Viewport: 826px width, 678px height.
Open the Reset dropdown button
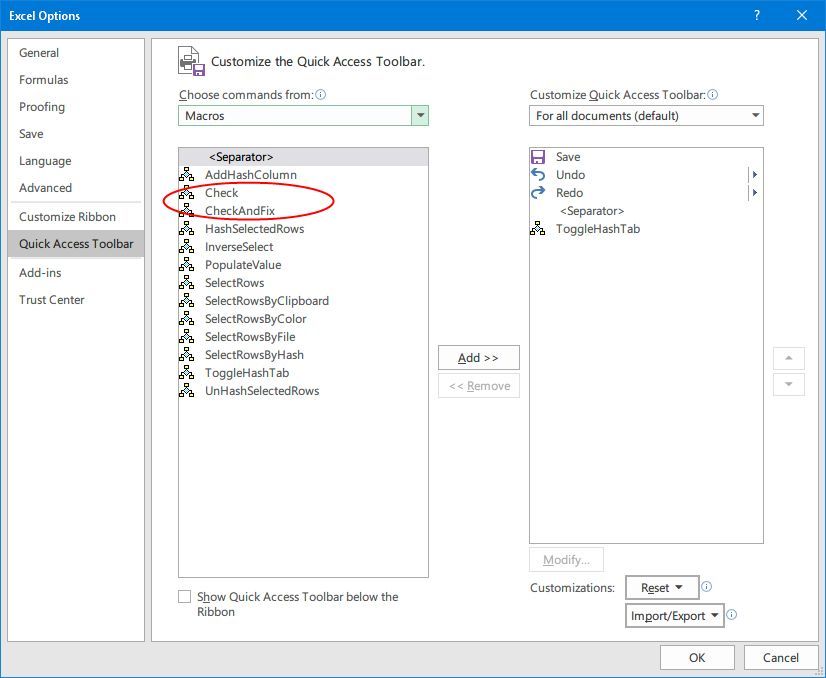pyautogui.click(x=662, y=587)
